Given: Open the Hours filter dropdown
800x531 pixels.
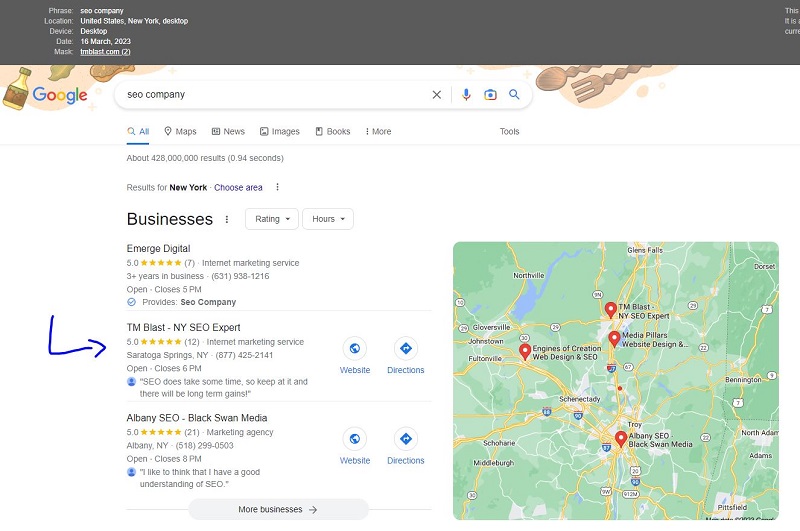Looking at the screenshot, I should (x=328, y=219).
